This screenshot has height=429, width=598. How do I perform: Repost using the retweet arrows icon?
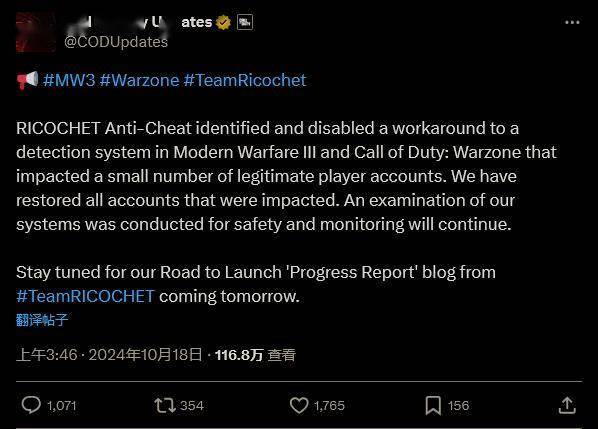point(165,405)
